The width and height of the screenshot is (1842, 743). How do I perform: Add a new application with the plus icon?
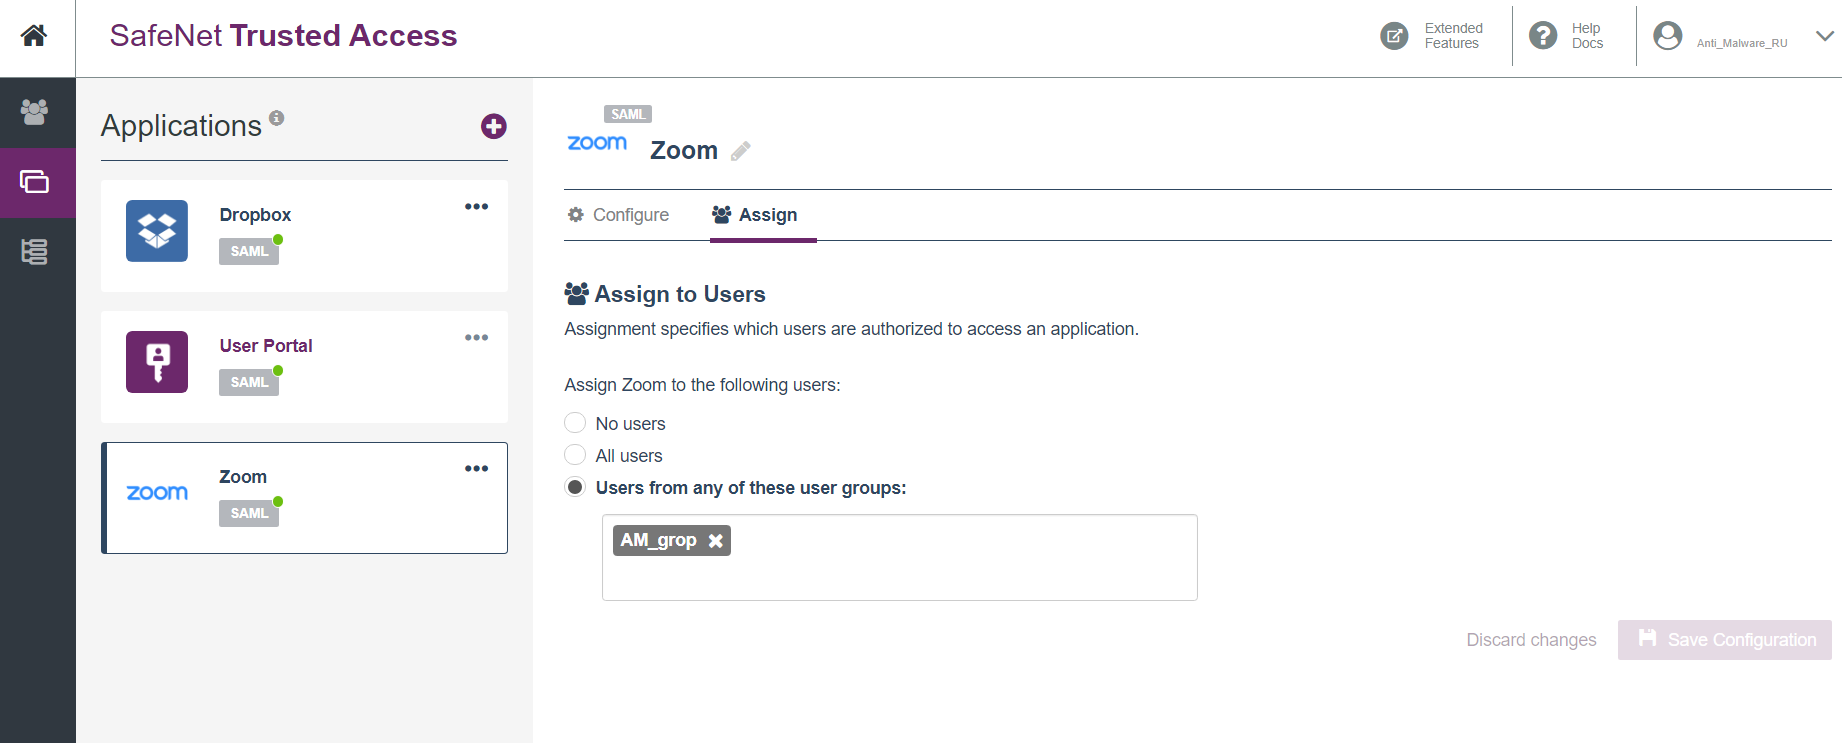click(493, 126)
